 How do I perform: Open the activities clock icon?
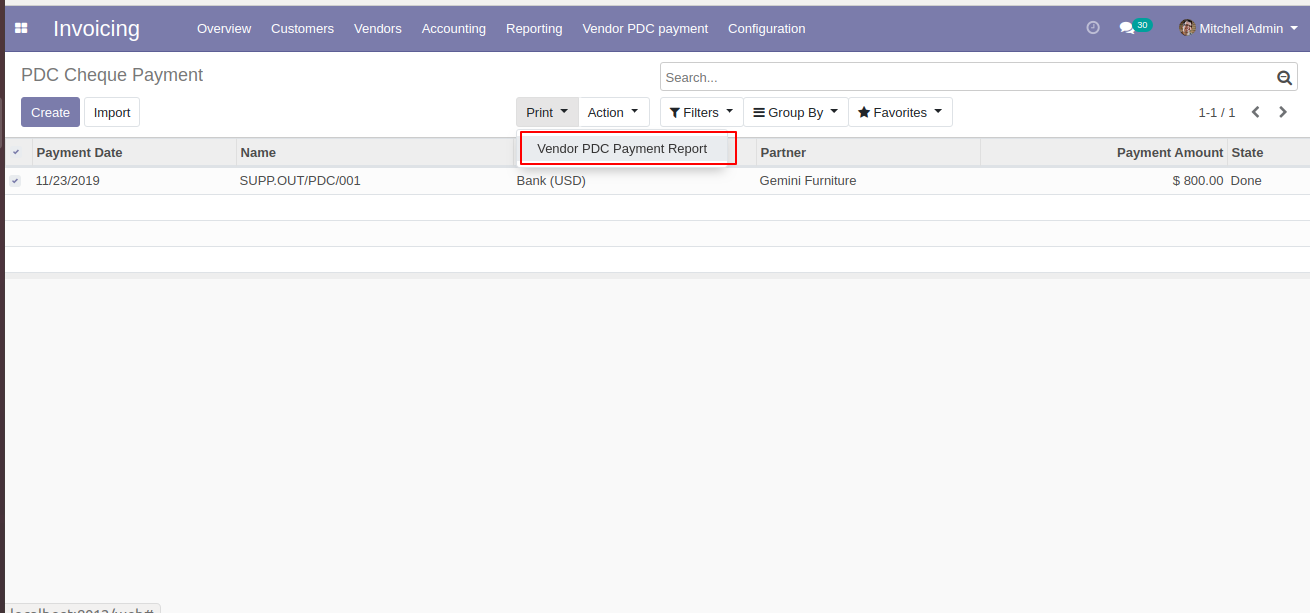[1093, 28]
